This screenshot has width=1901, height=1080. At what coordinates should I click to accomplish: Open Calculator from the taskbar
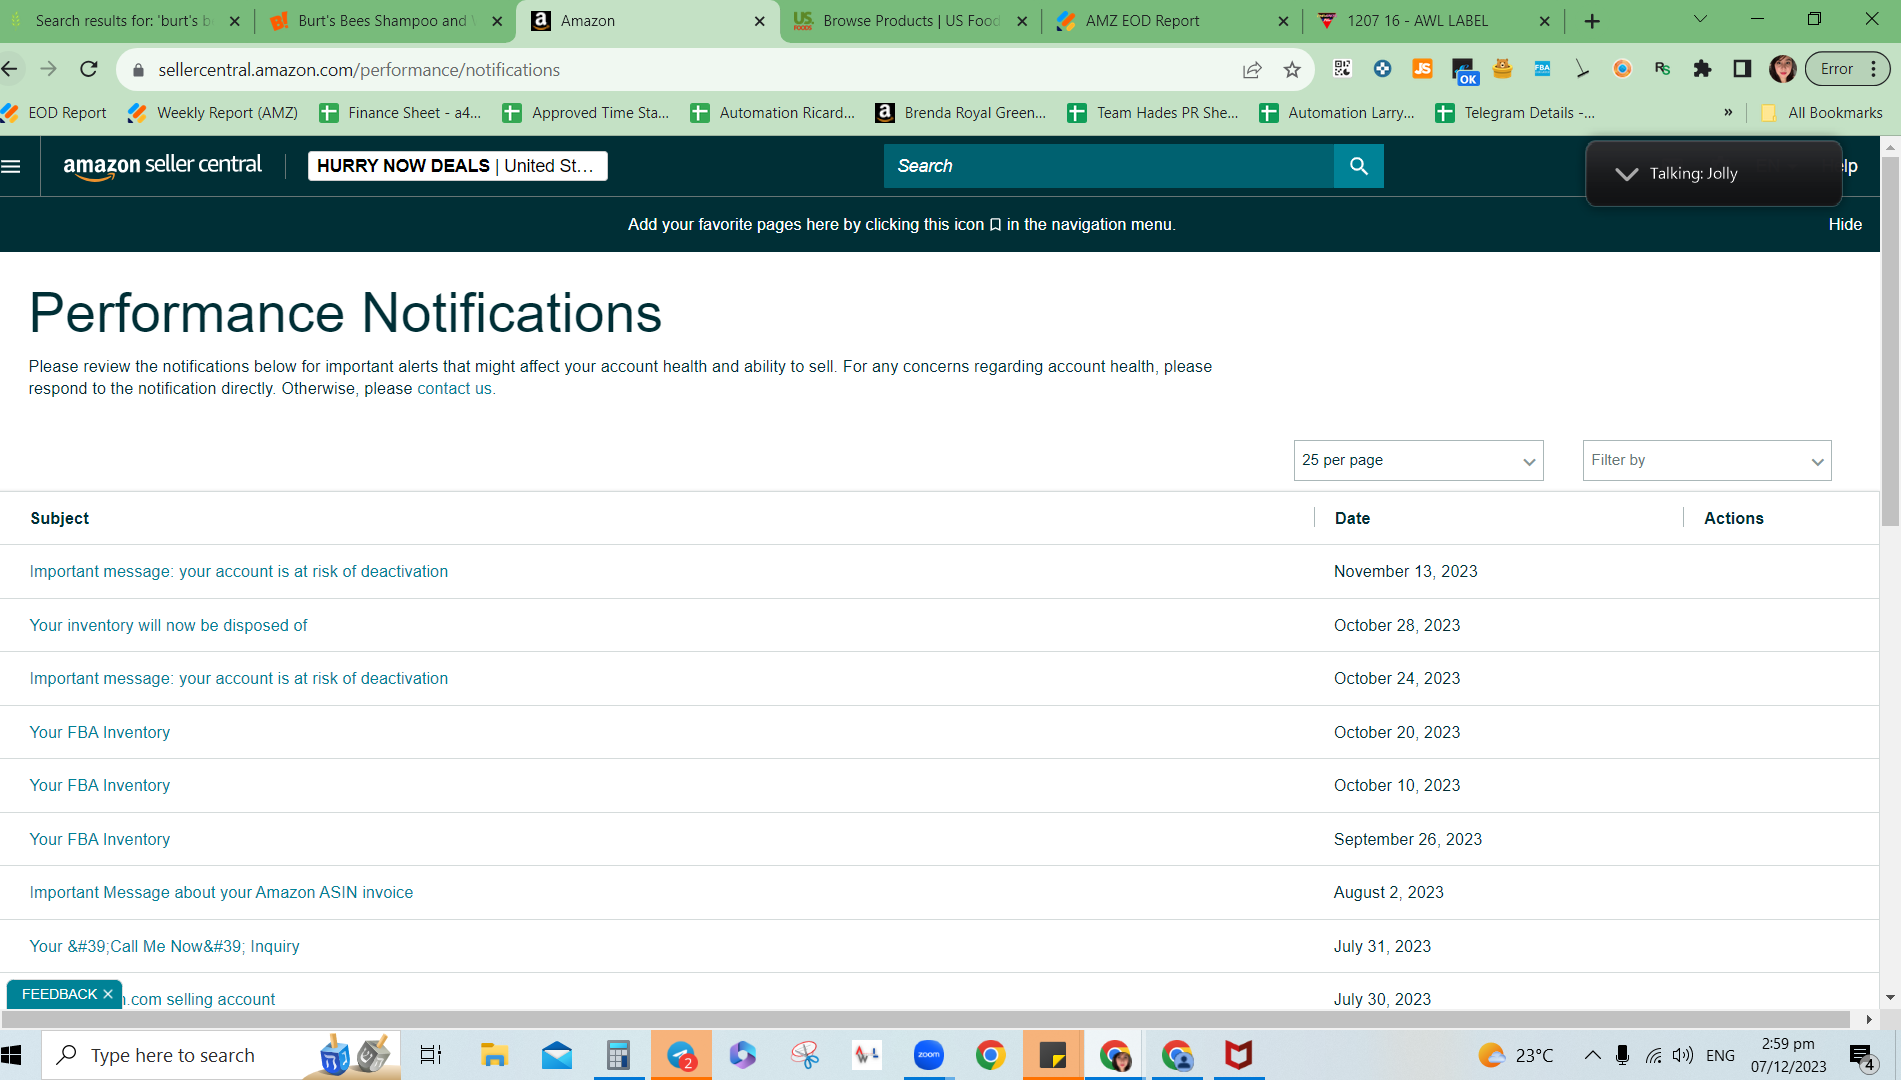coord(618,1055)
